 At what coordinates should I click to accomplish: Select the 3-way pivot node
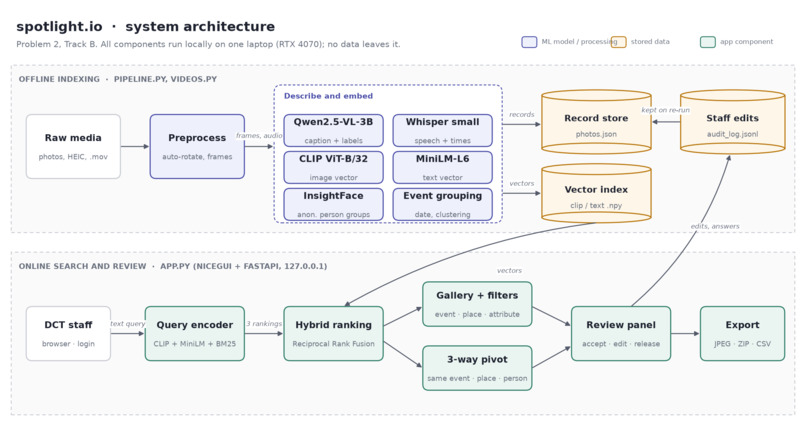pyautogui.click(x=477, y=368)
